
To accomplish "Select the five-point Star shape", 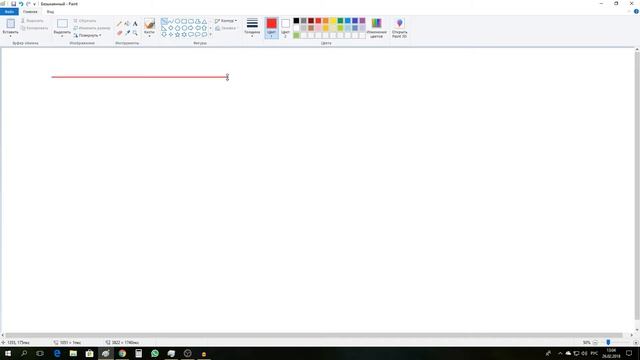I will click(x=178, y=35).
